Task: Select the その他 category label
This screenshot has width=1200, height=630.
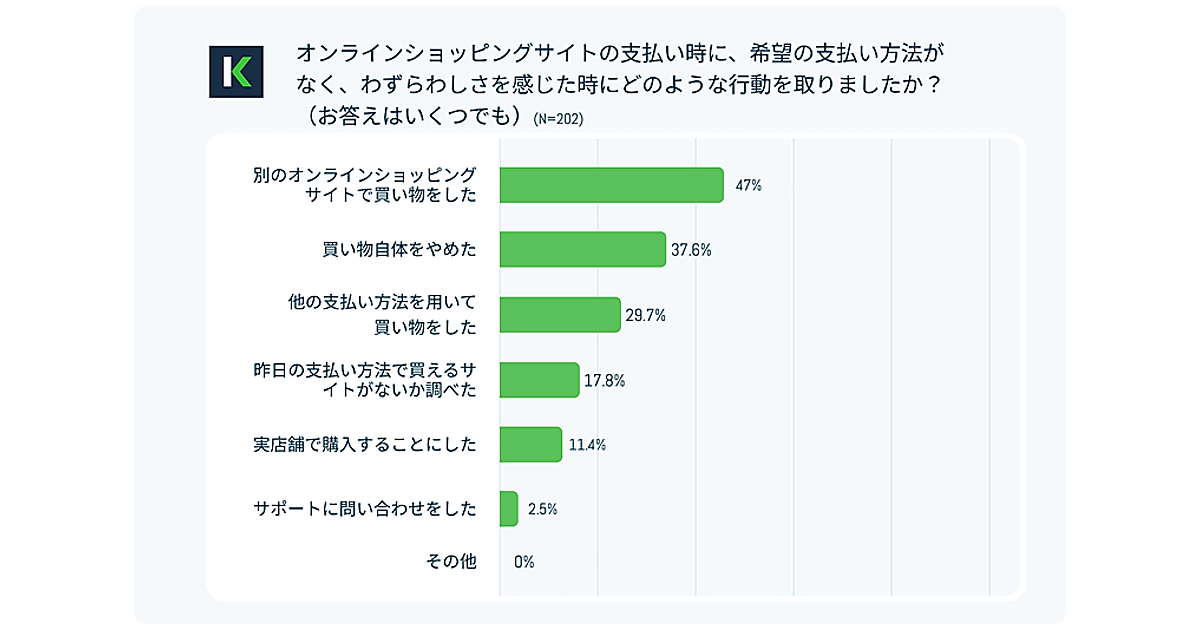Action: (452, 562)
